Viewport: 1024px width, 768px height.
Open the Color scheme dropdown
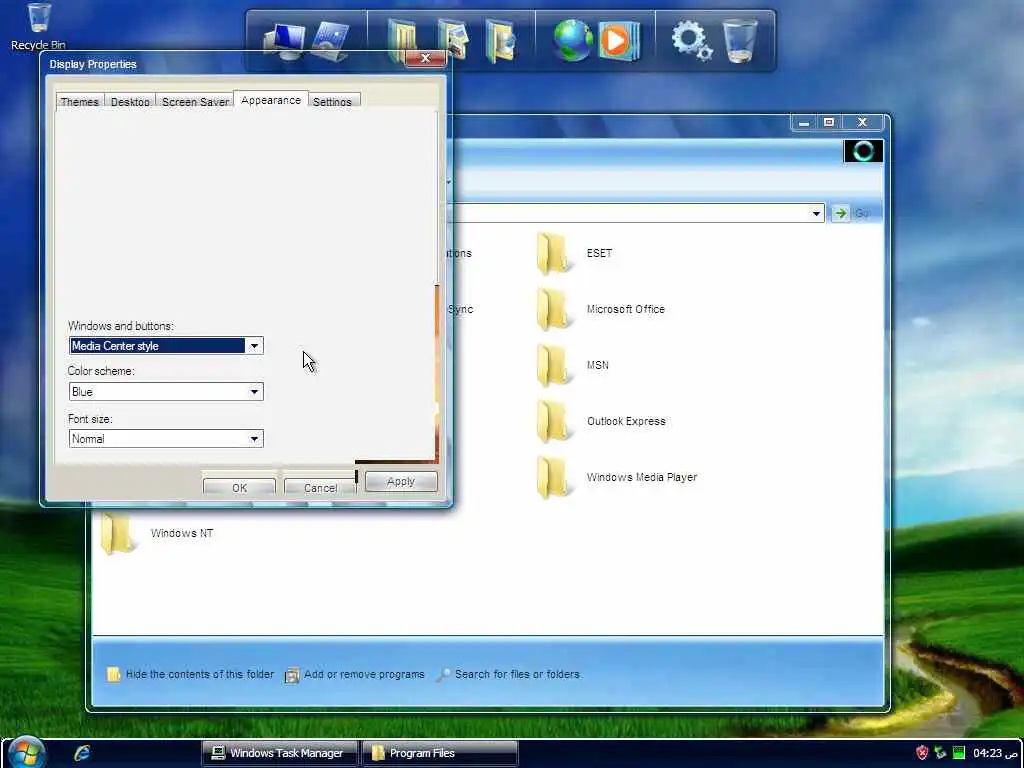coord(254,392)
